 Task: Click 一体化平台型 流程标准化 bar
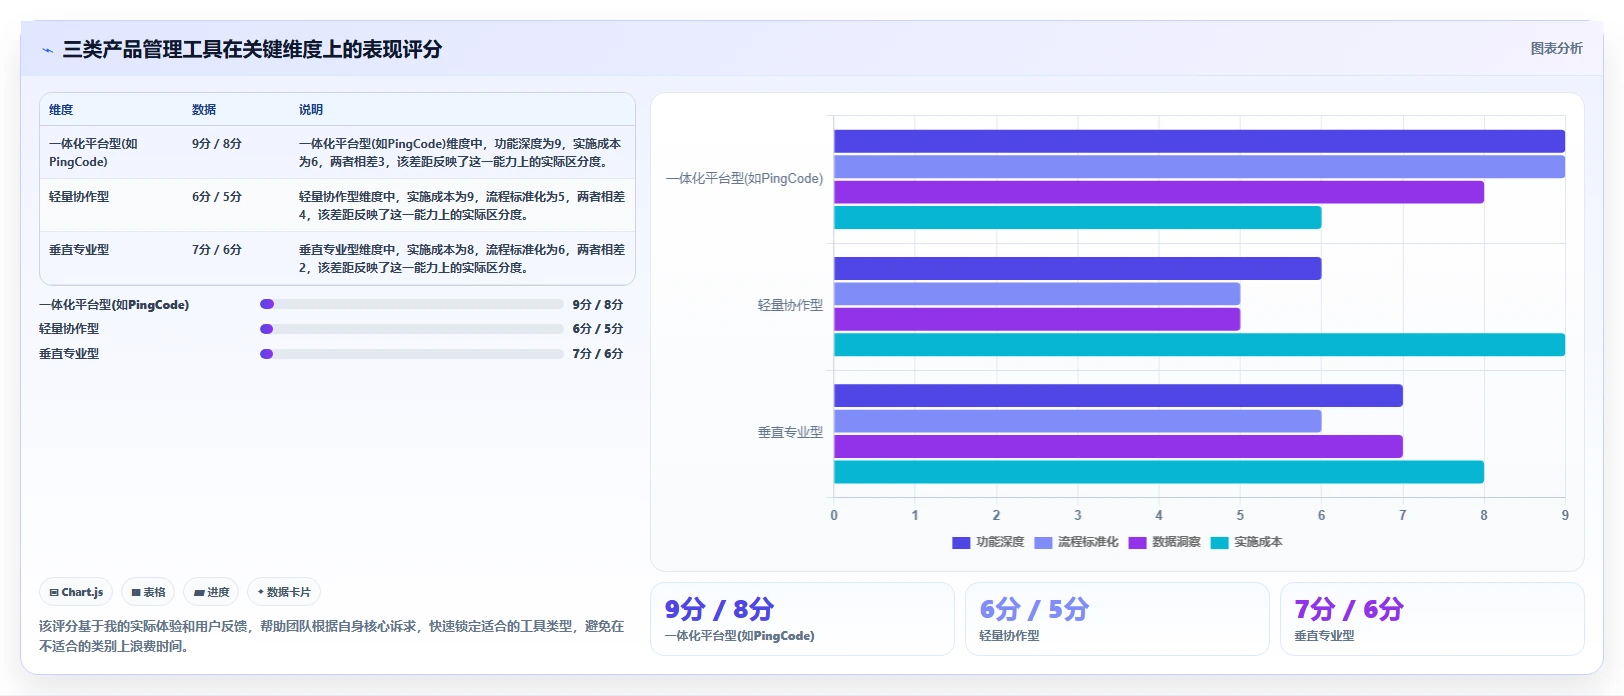pyautogui.click(x=1199, y=167)
